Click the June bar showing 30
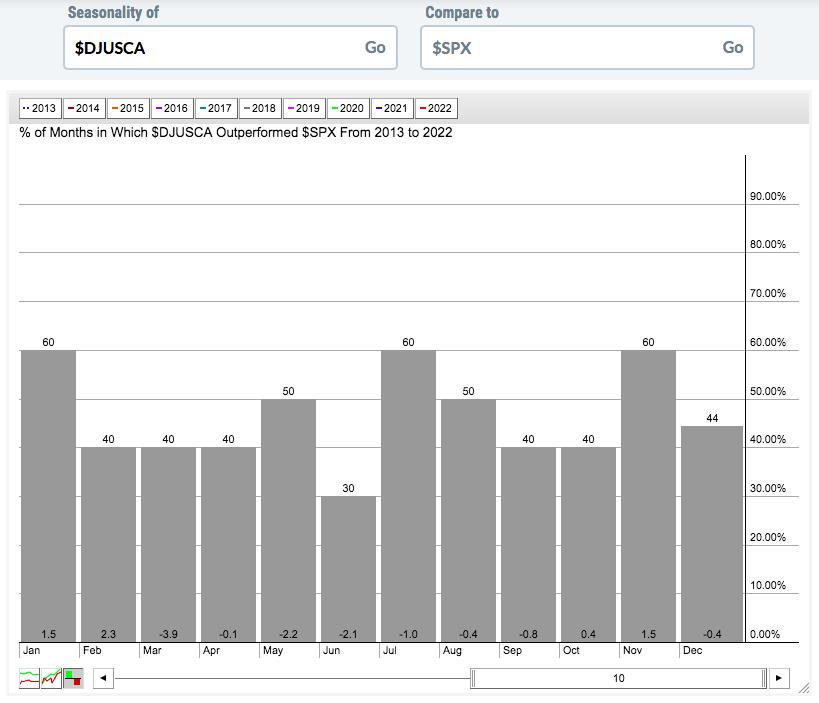The image size is (819, 703). (x=348, y=568)
